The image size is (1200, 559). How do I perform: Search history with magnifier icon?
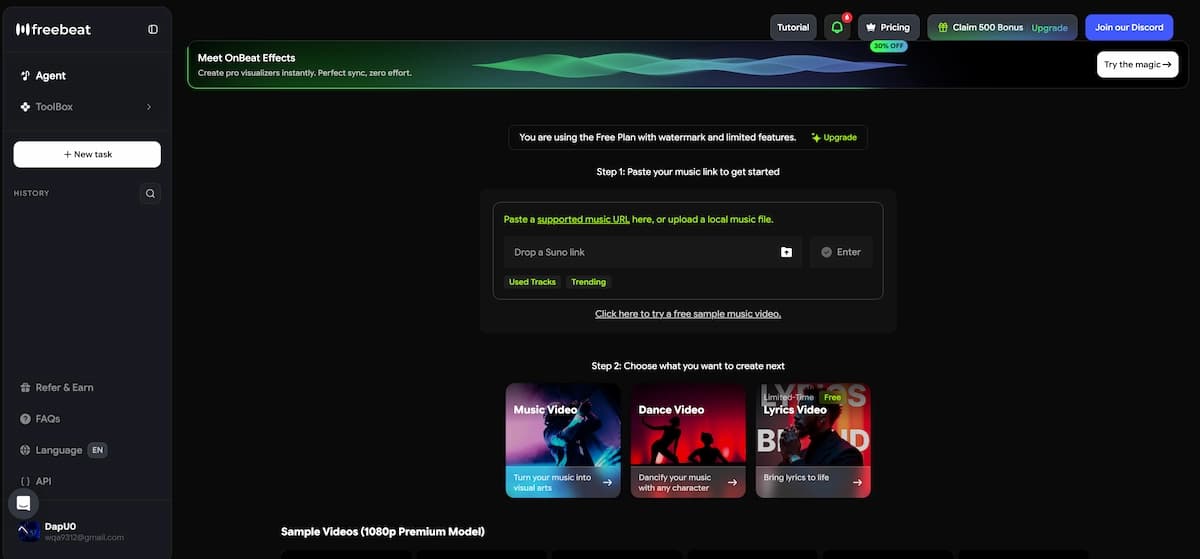pos(150,193)
